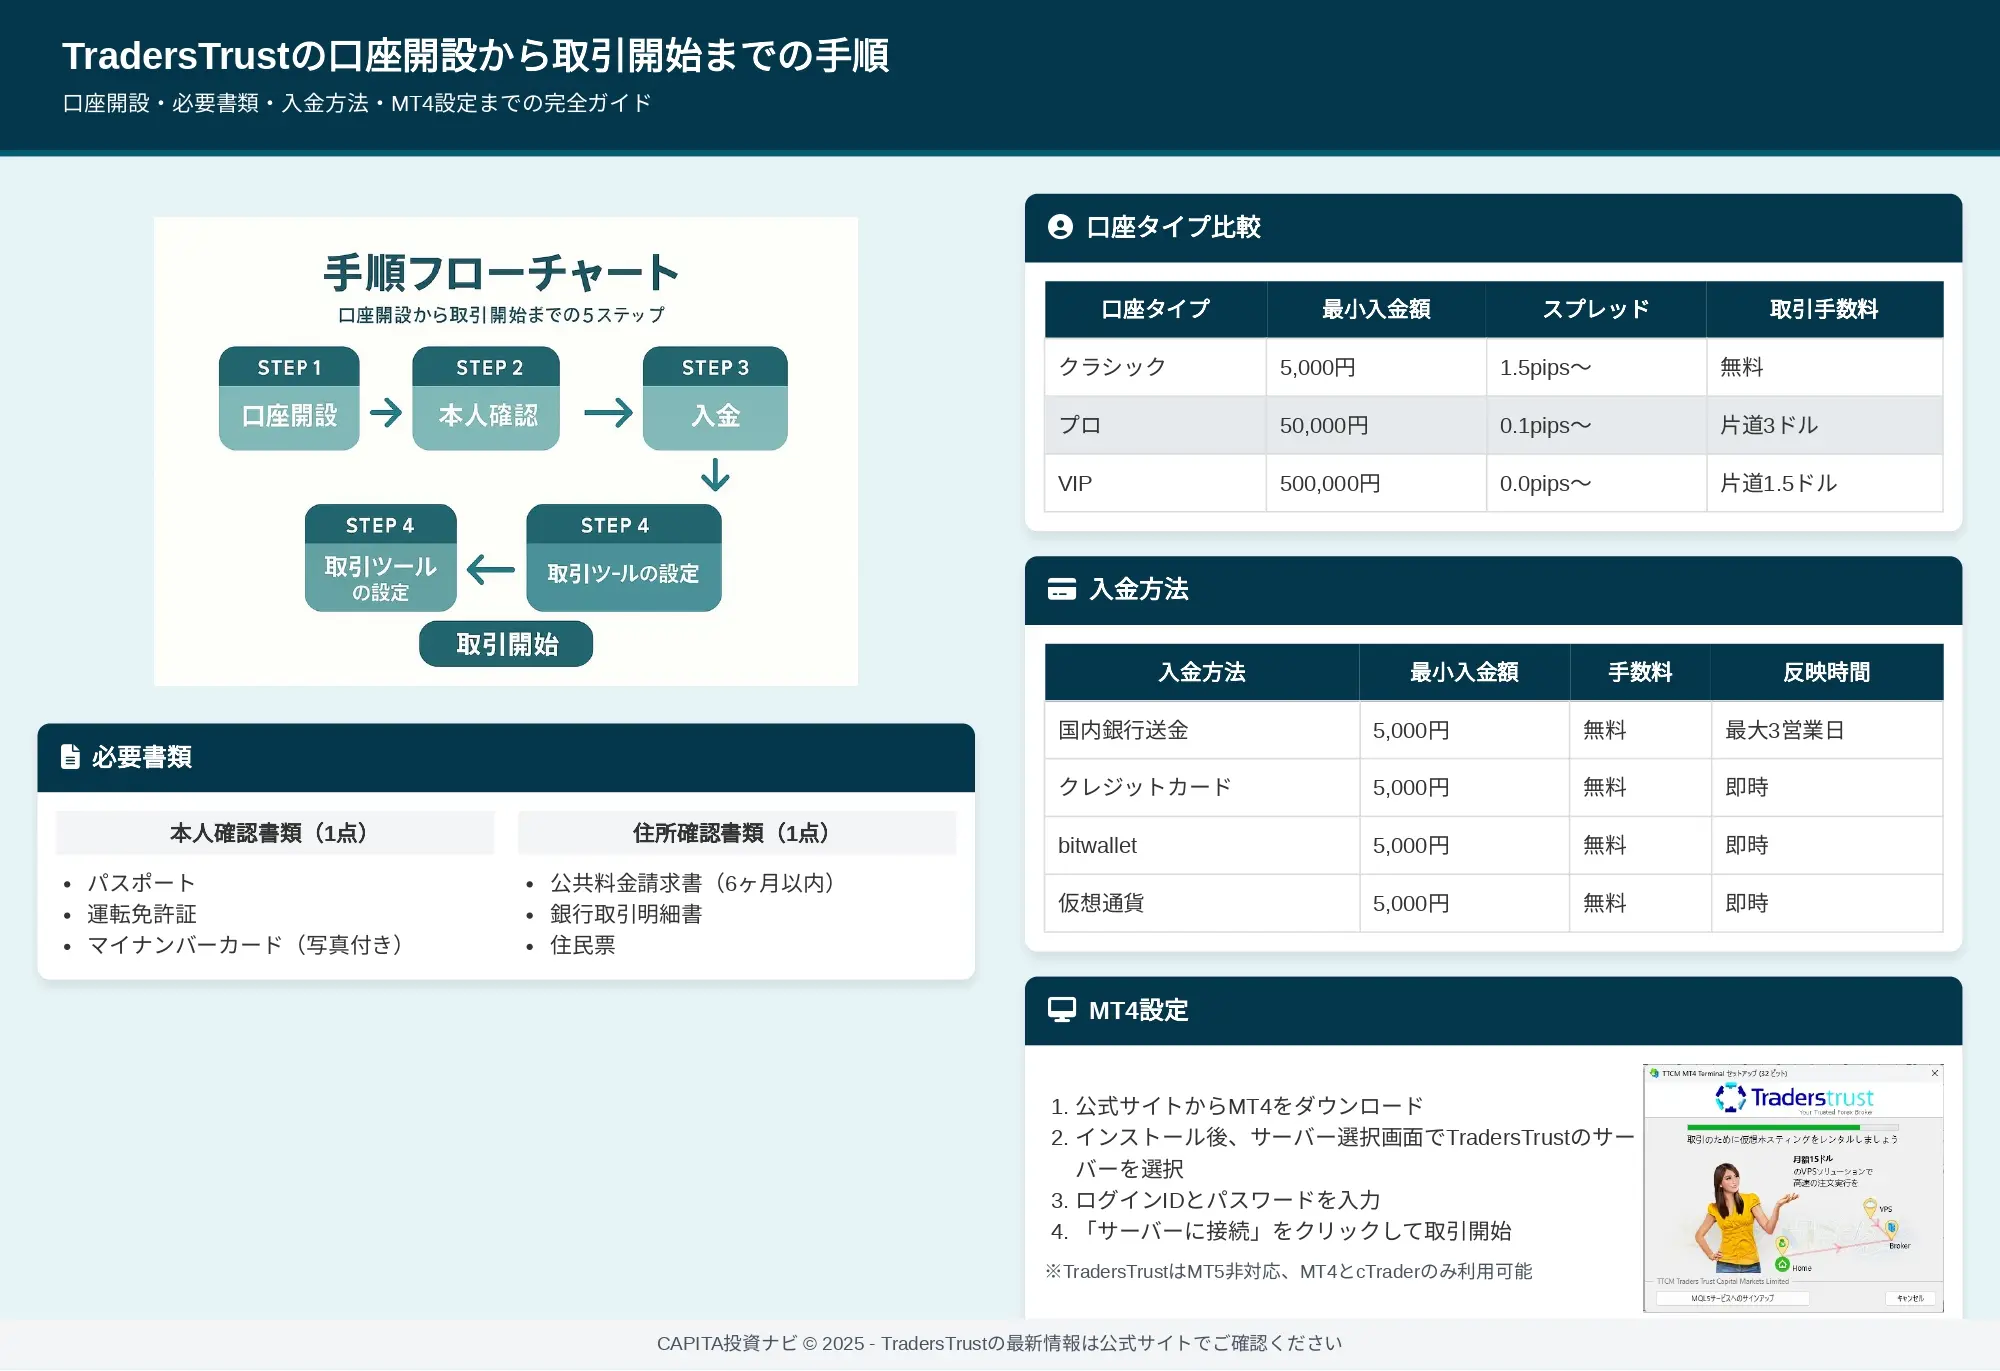Open the 手順フローチャート image
Viewport: 2000px width, 1371px height.
tap(506, 451)
